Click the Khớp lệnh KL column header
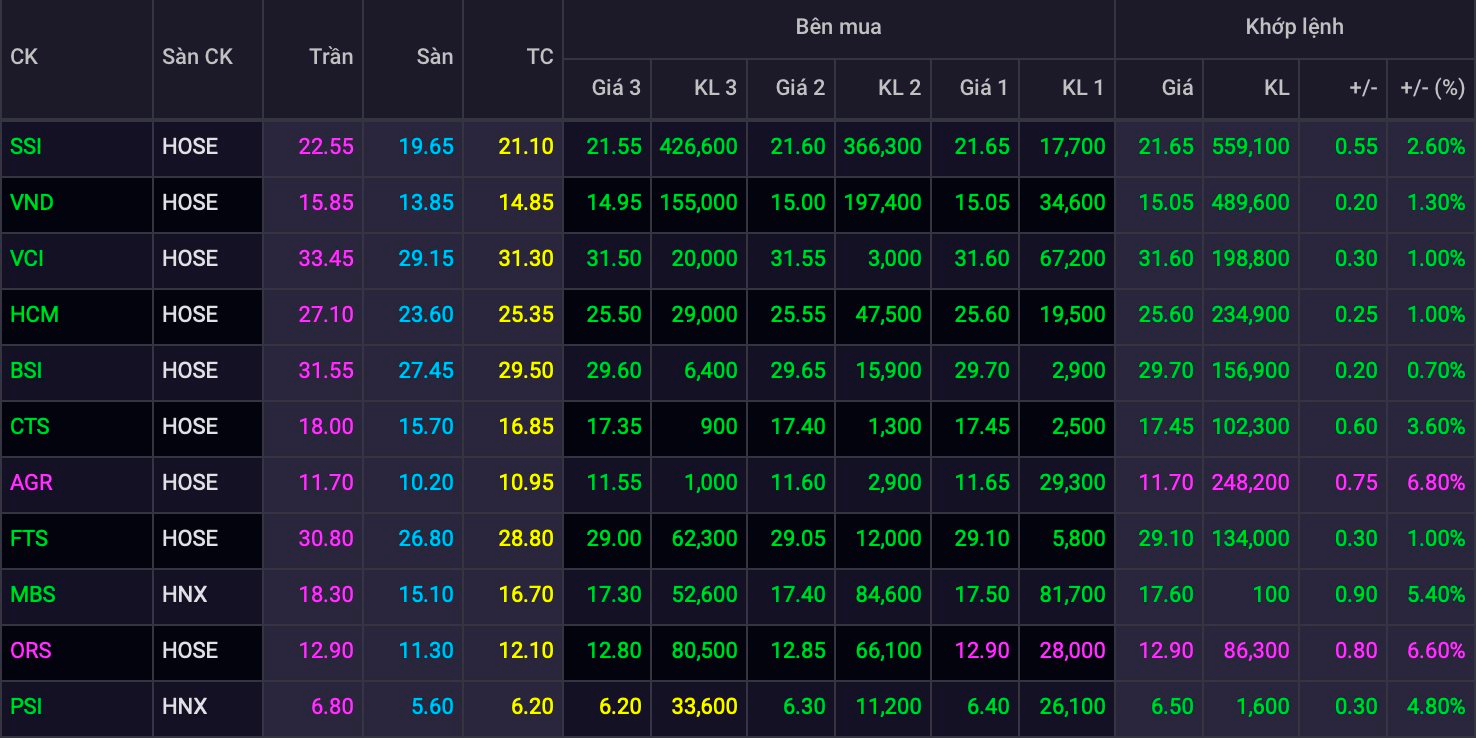Viewport: 1476px width, 738px height. coord(1276,88)
